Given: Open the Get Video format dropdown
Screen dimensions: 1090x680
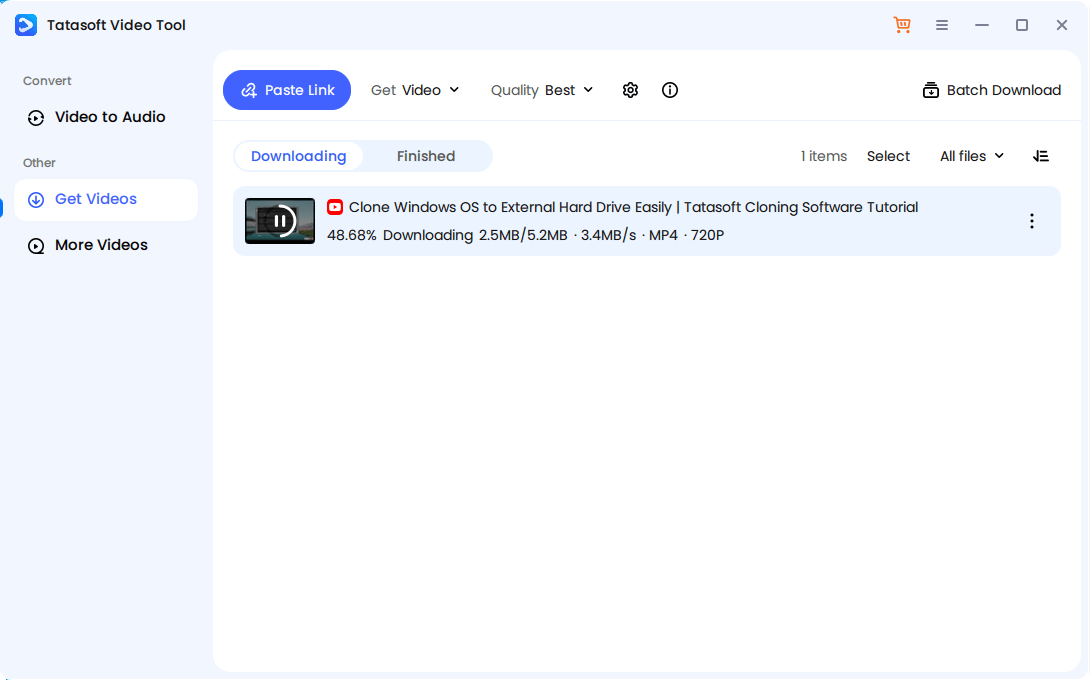Looking at the screenshot, I should click(x=415, y=90).
